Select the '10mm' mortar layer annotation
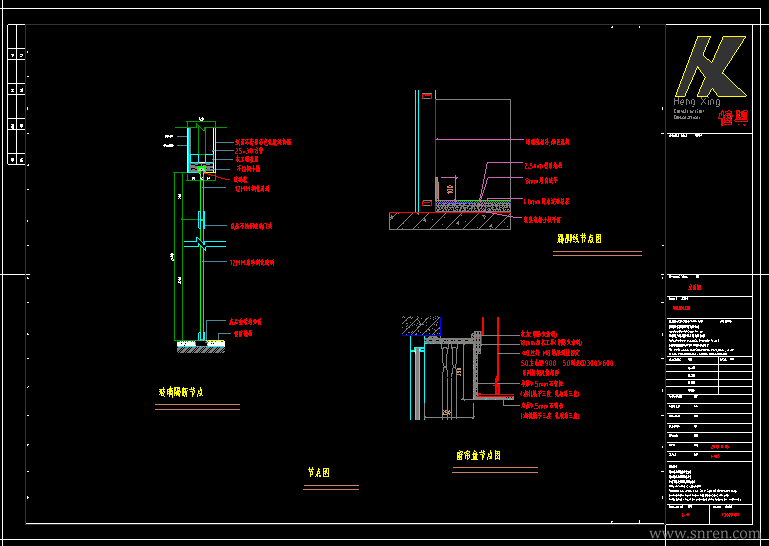This screenshot has height=546, width=769. [x=546, y=202]
